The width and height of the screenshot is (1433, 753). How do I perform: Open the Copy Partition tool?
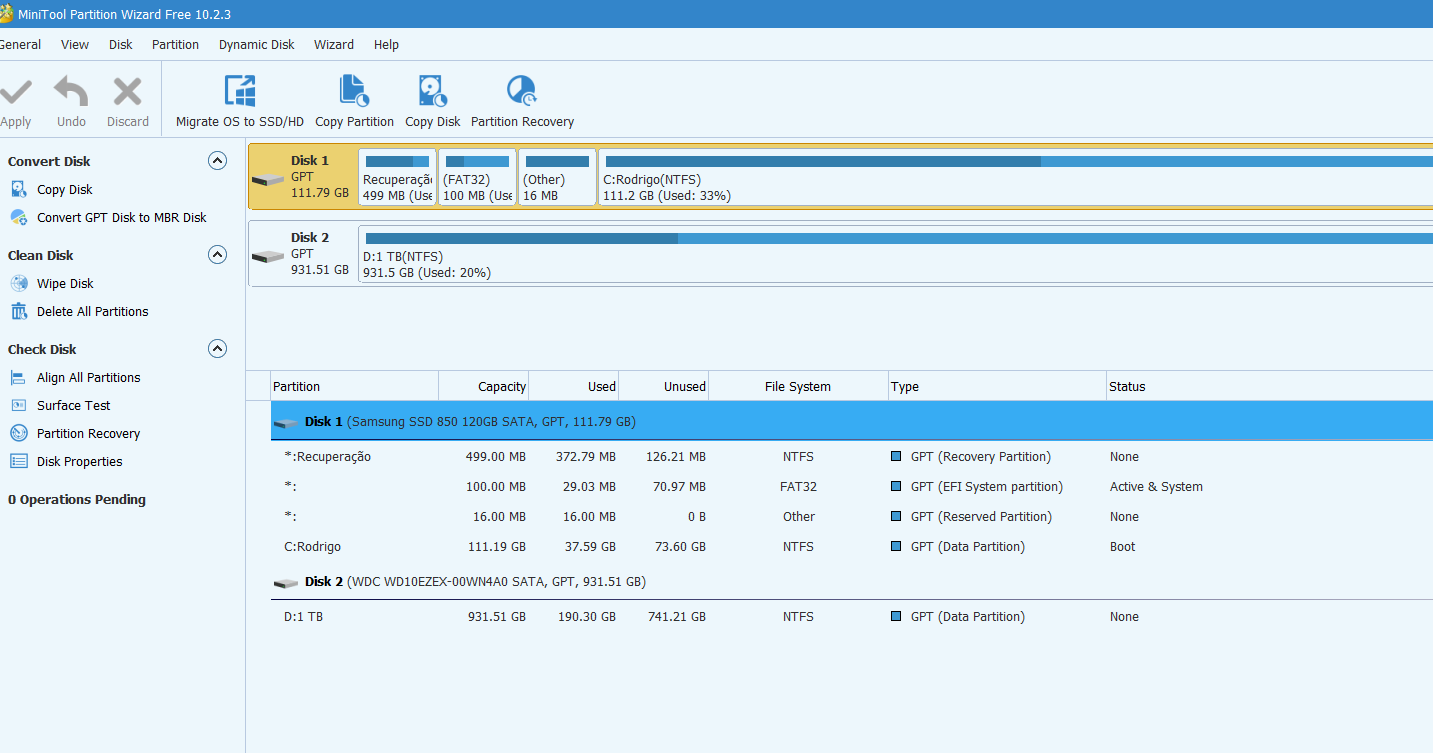pos(354,101)
